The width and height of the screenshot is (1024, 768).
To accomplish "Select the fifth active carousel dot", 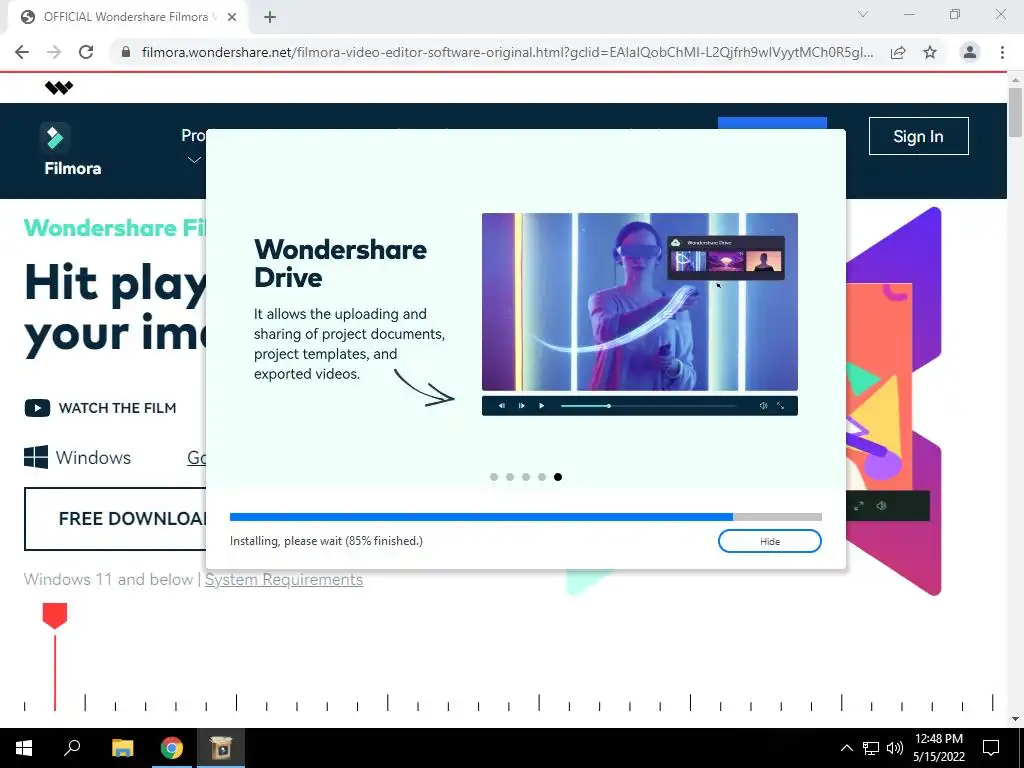I will coord(558,477).
